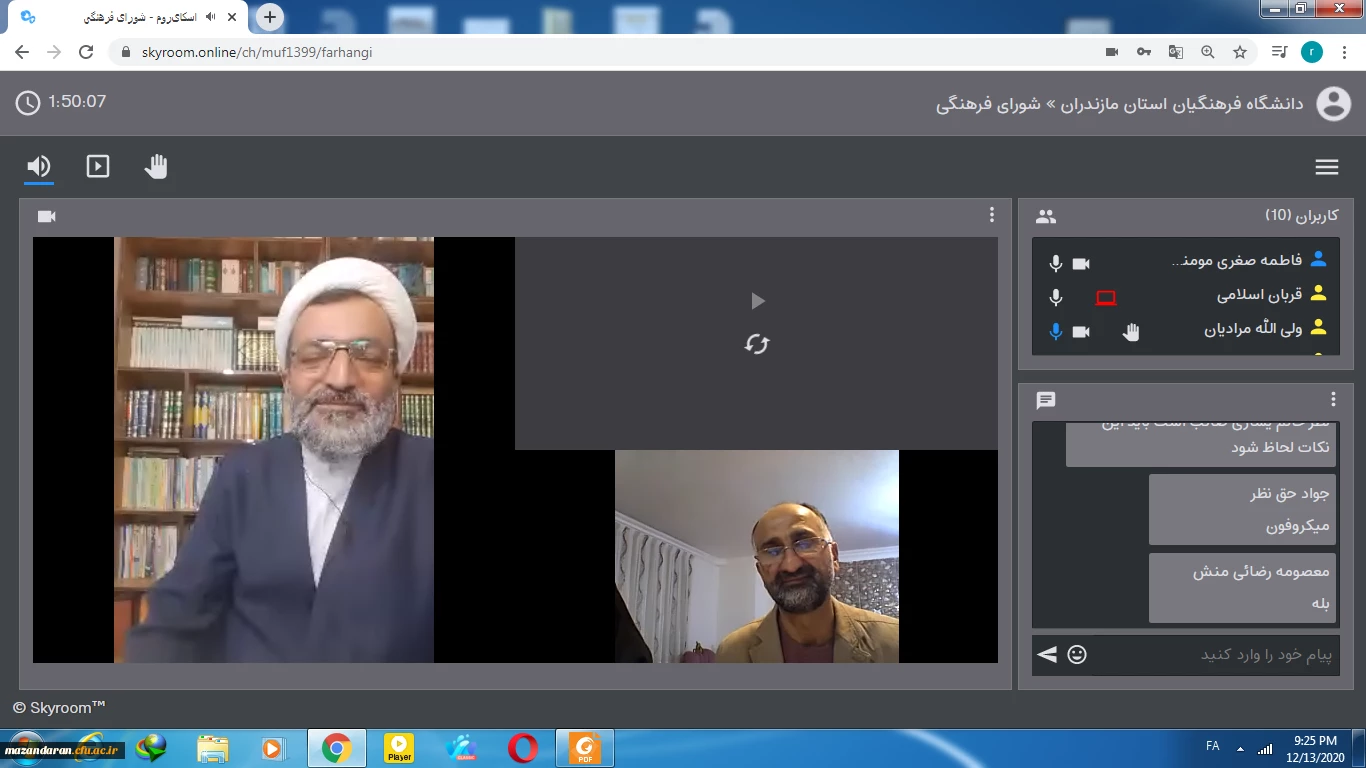Open the video panel three-dot options

click(991, 215)
